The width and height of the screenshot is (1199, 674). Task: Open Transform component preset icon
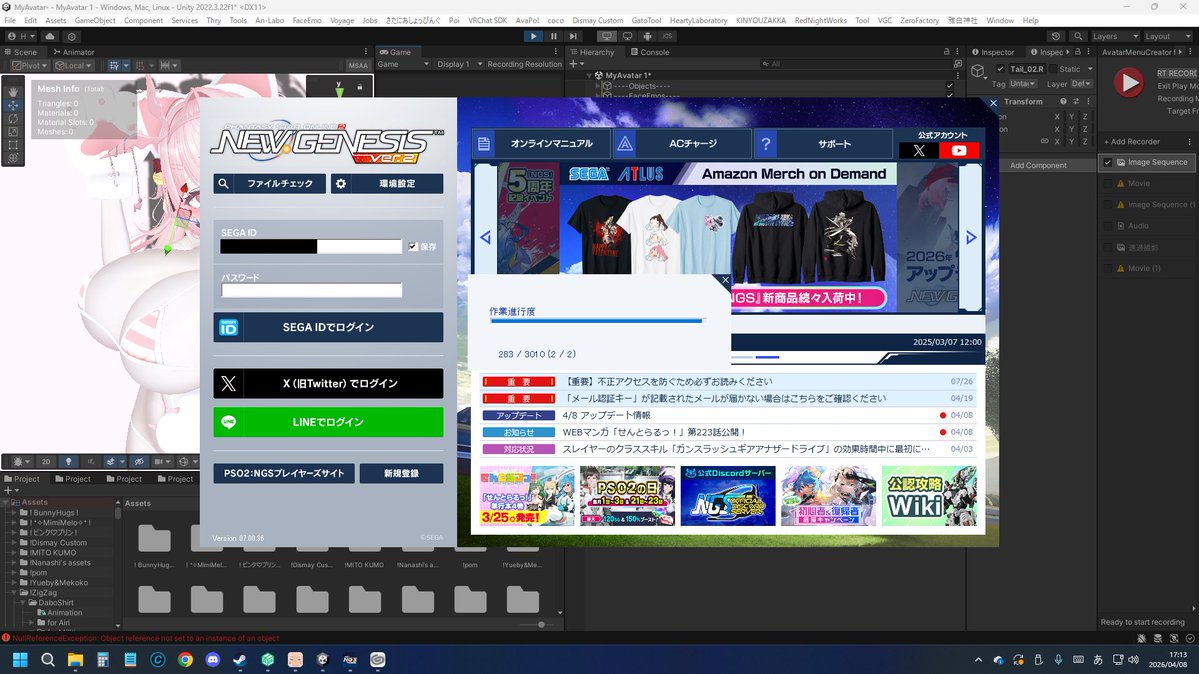click(x=1076, y=101)
